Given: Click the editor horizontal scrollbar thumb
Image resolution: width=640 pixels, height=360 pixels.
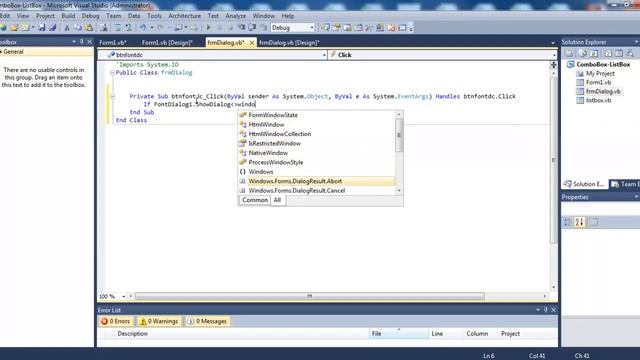Looking at the screenshot, I should (x=310, y=296).
